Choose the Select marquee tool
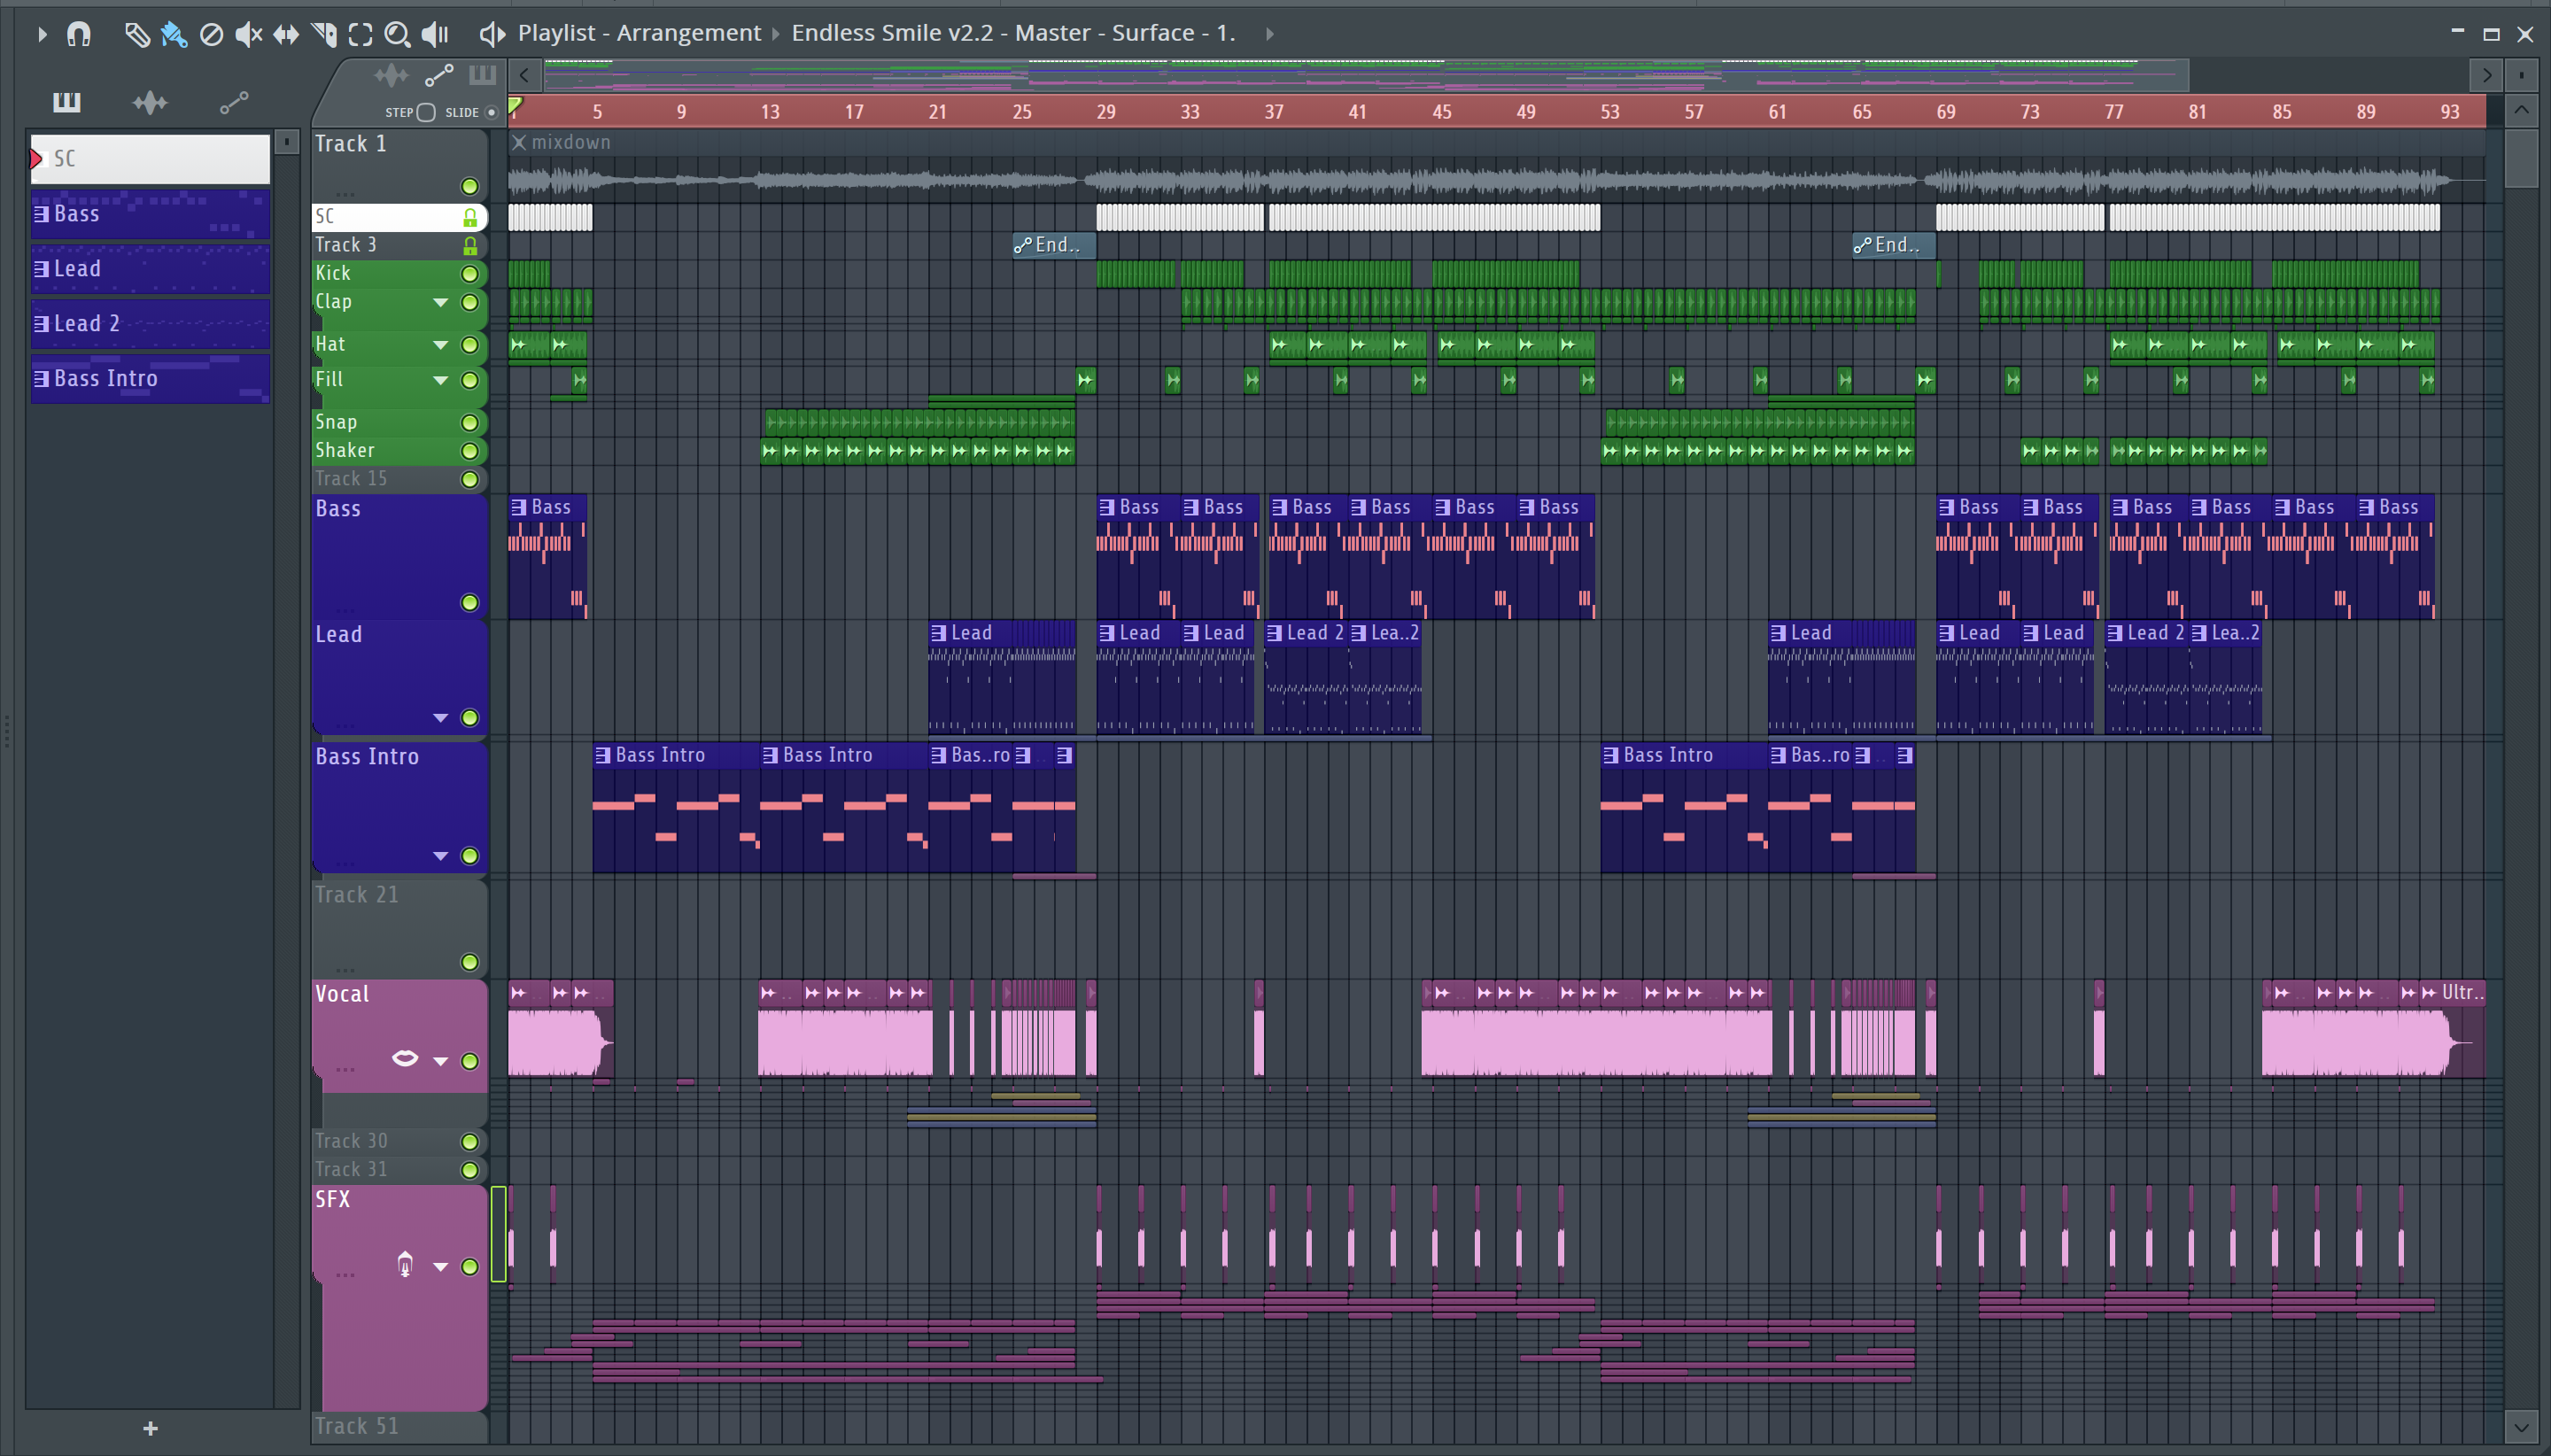This screenshot has width=2551, height=1456. point(360,35)
